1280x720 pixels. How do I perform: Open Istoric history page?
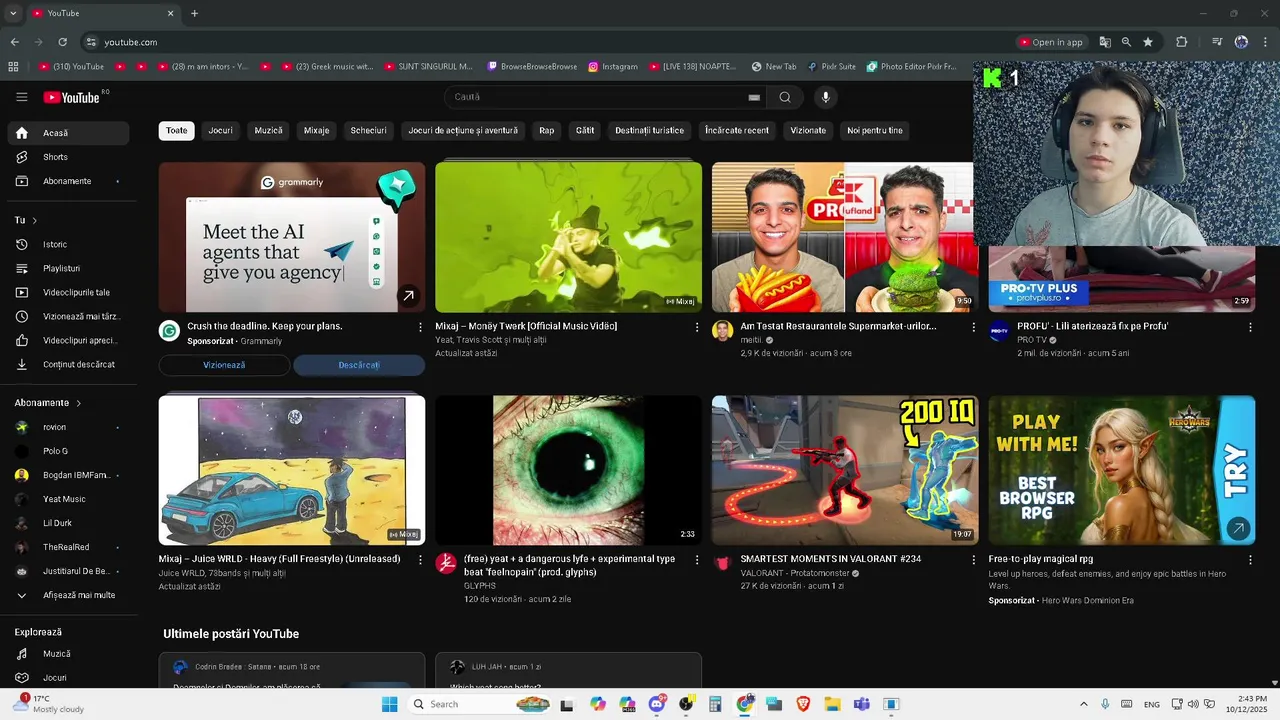tap(68, 244)
